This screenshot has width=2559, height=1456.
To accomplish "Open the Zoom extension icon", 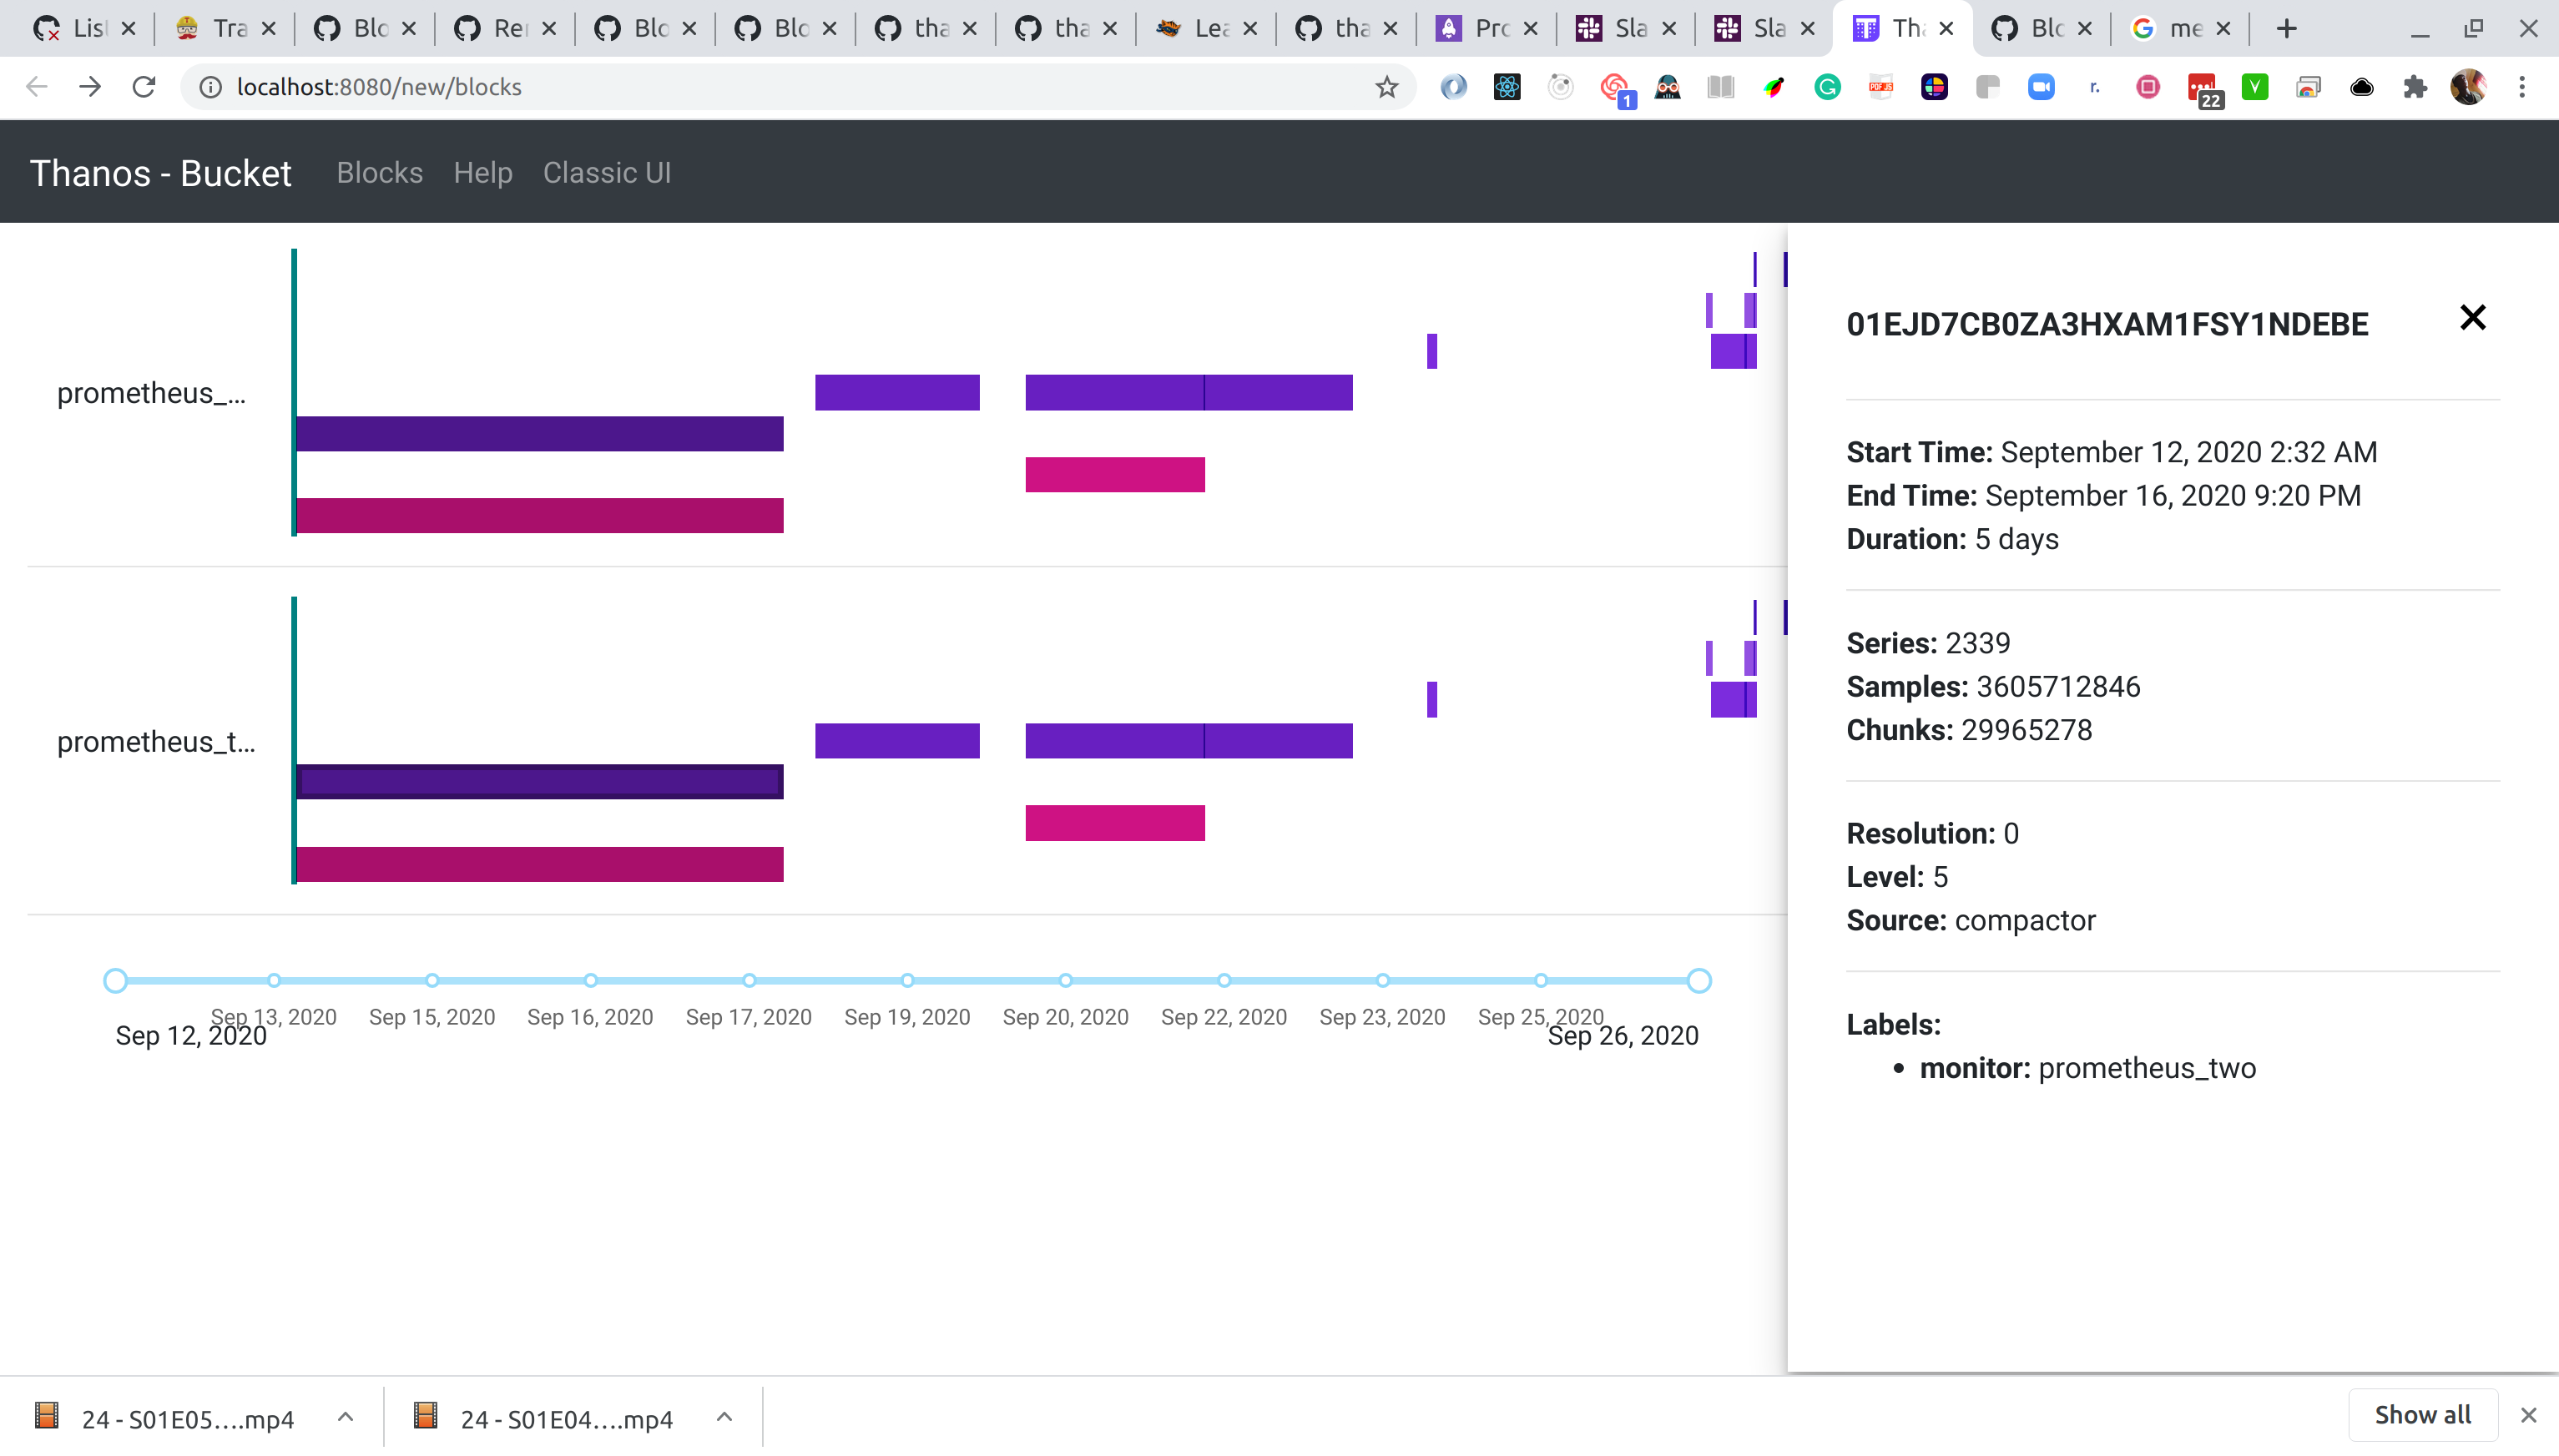I will coord(2041,87).
